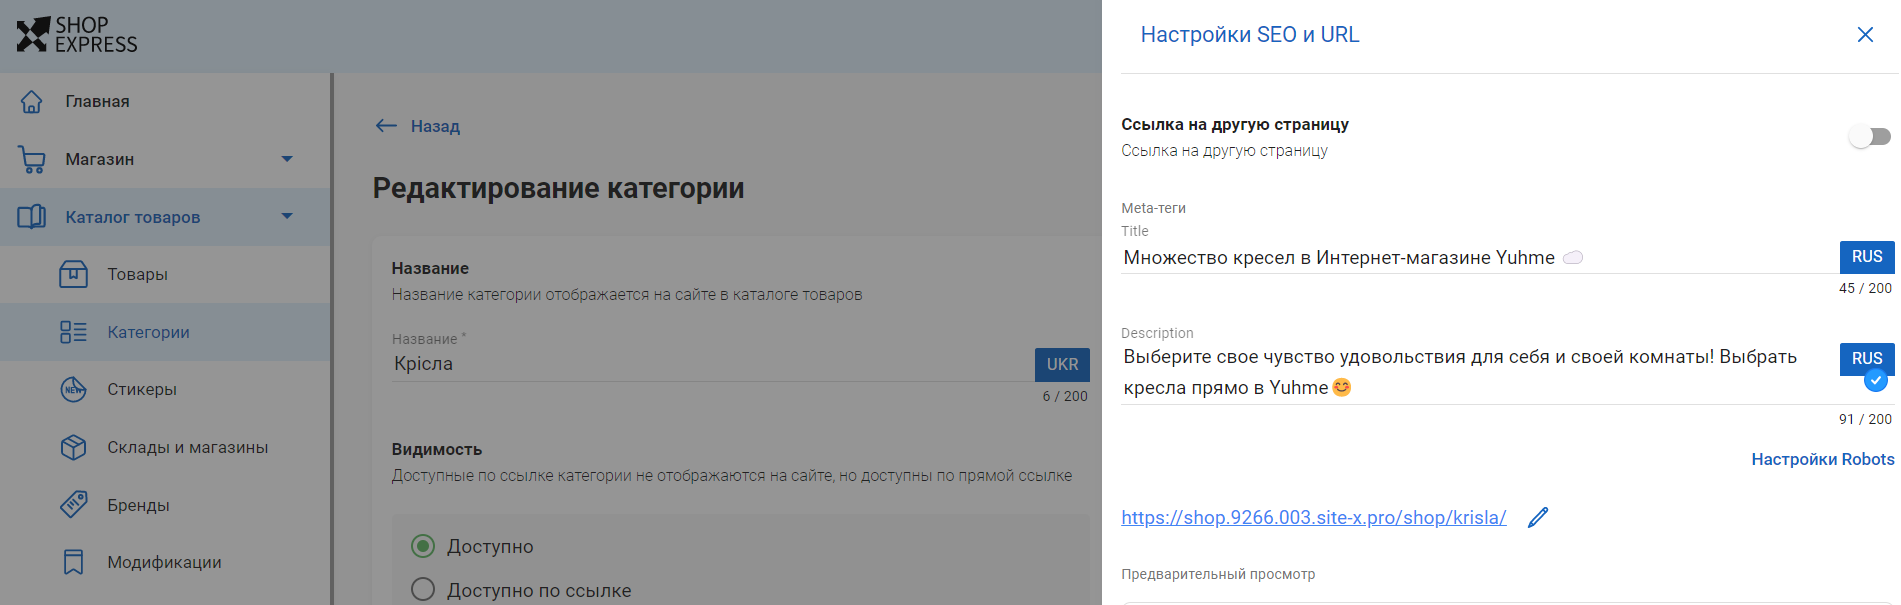Click the pencil icon to edit URL
The image size is (1901, 605).
pyautogui.click(x=1538, y=517)
